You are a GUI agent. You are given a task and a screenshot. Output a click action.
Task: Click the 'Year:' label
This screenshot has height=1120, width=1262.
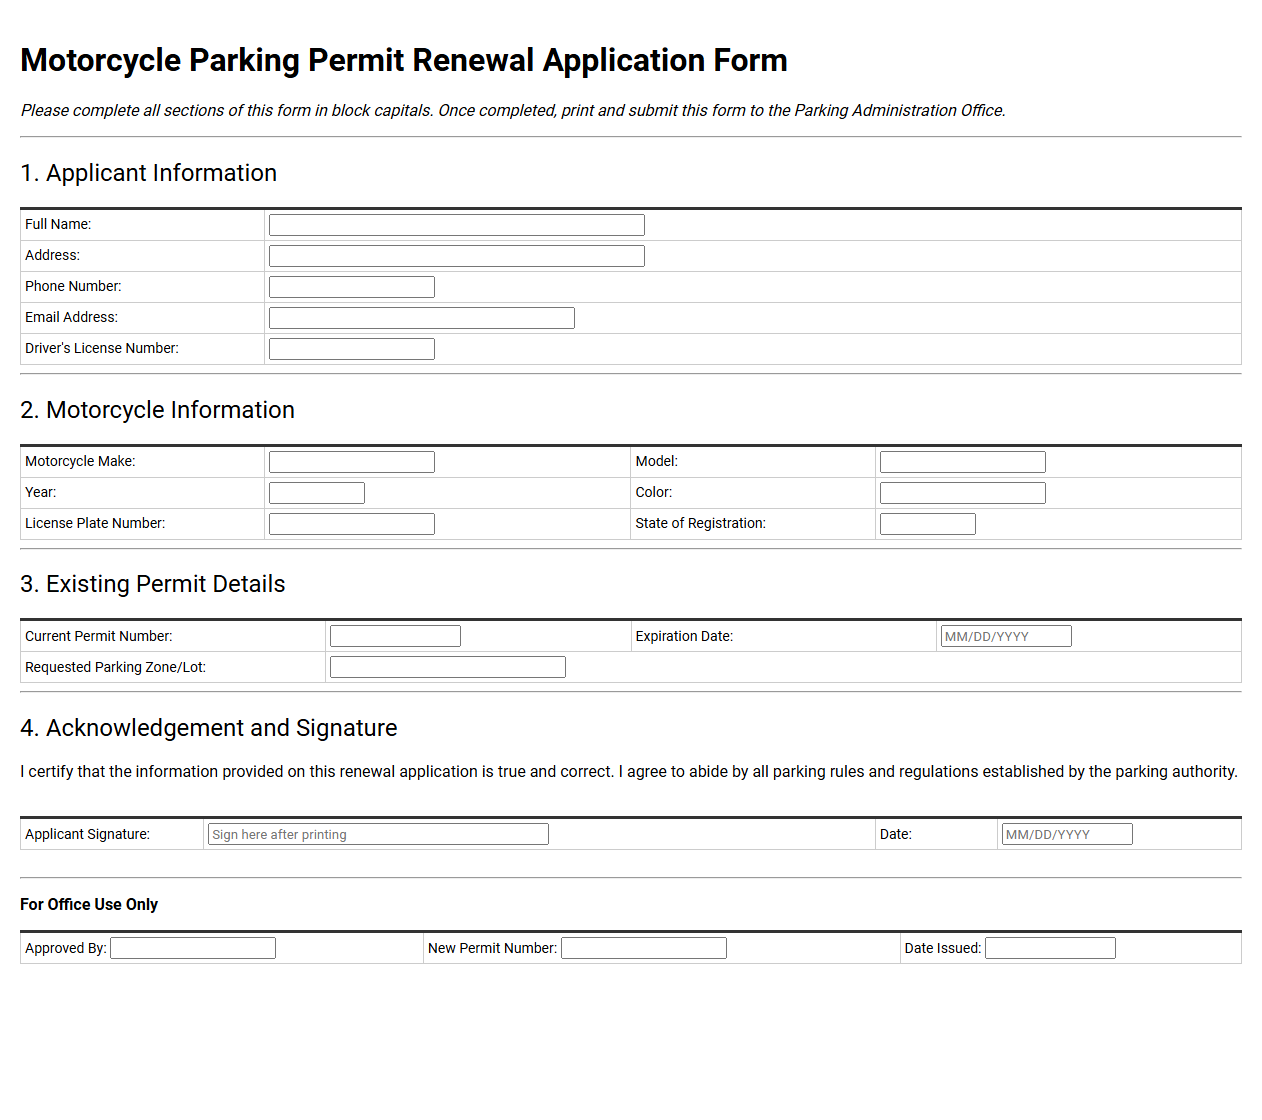click(x=41, y=492)
